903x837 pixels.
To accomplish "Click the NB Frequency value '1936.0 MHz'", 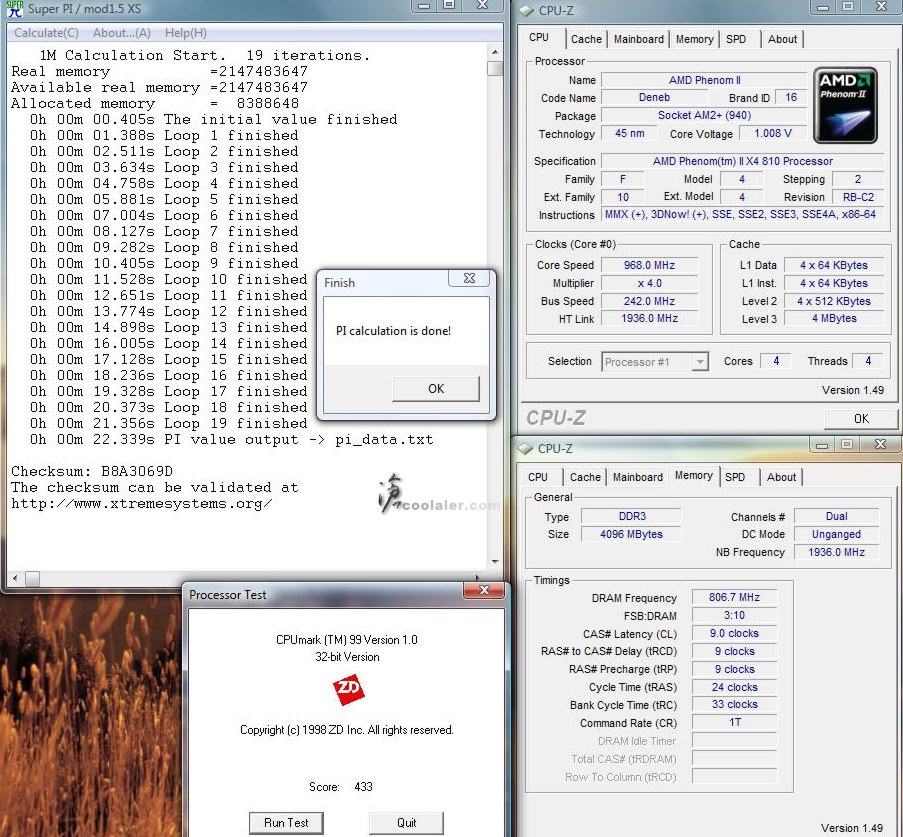I will [836, 552].
